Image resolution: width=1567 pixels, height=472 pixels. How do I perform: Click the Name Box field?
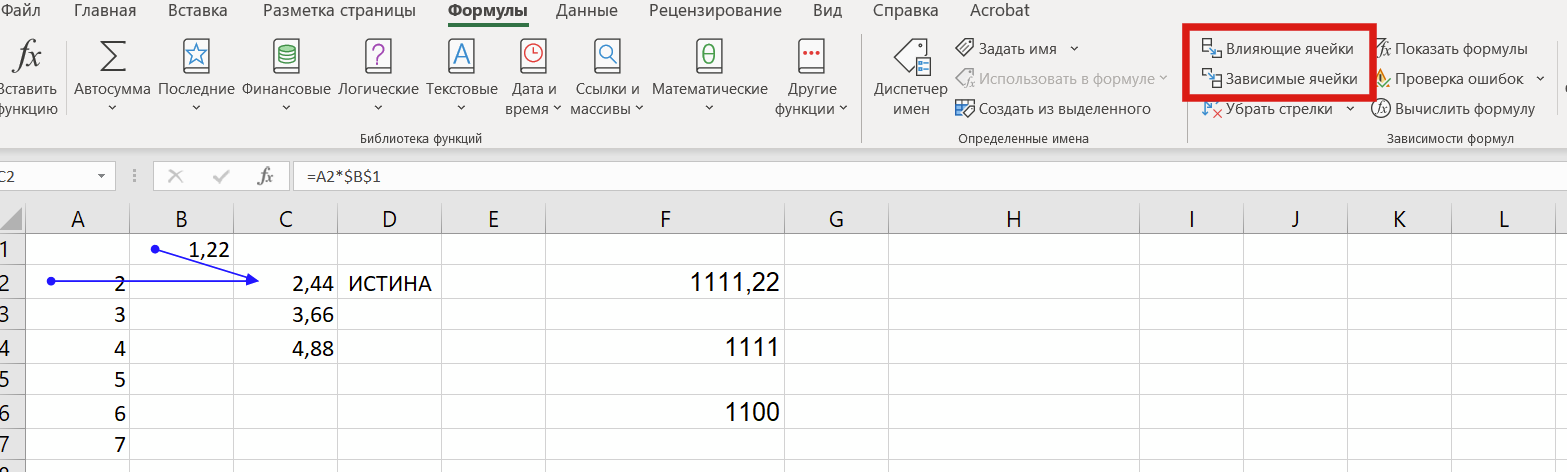45,176
